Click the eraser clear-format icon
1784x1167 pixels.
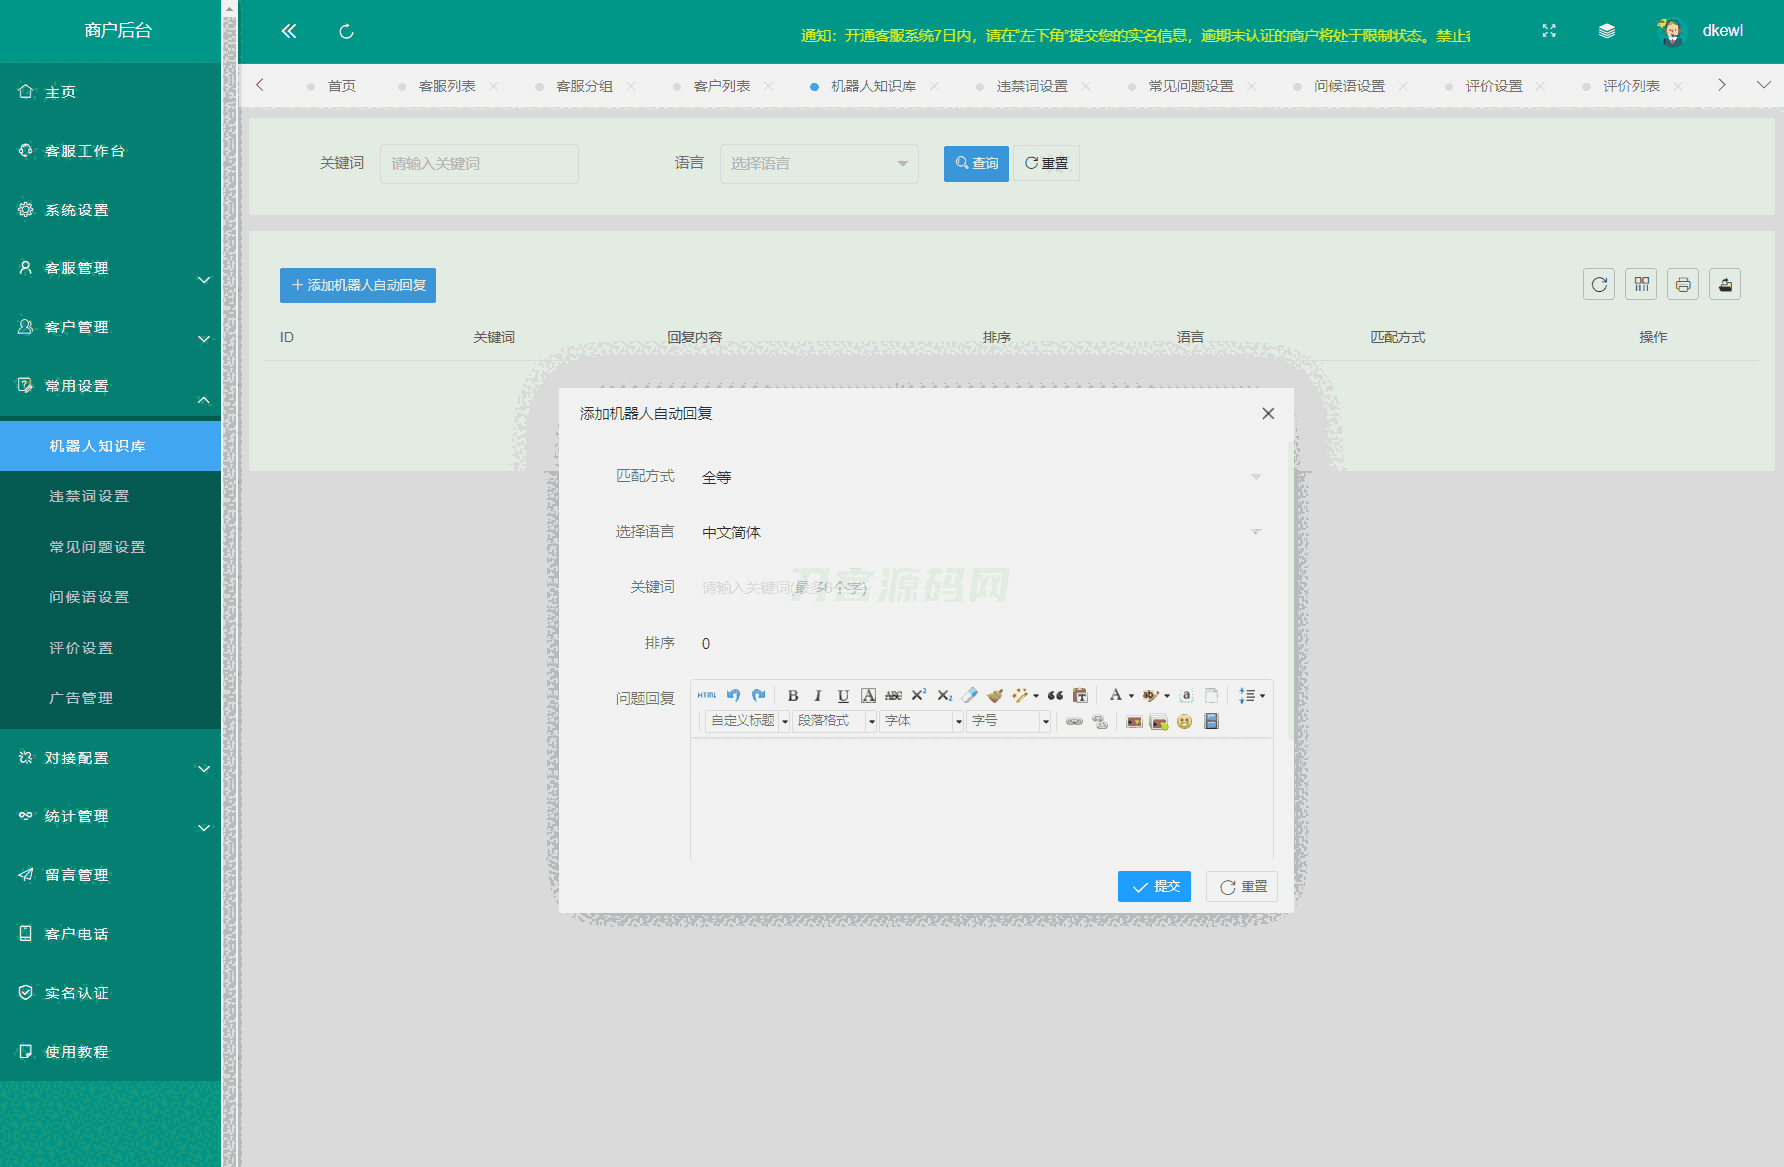pos(969,695)
